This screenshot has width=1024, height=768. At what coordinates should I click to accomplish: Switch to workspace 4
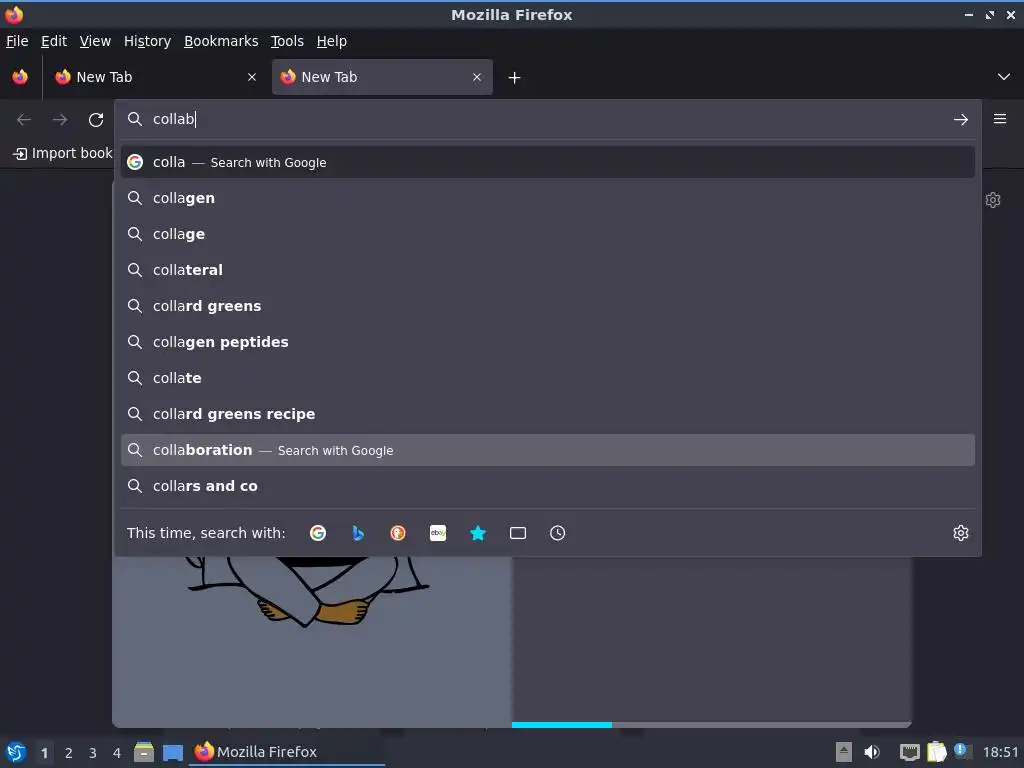click(x=117, y=753)
